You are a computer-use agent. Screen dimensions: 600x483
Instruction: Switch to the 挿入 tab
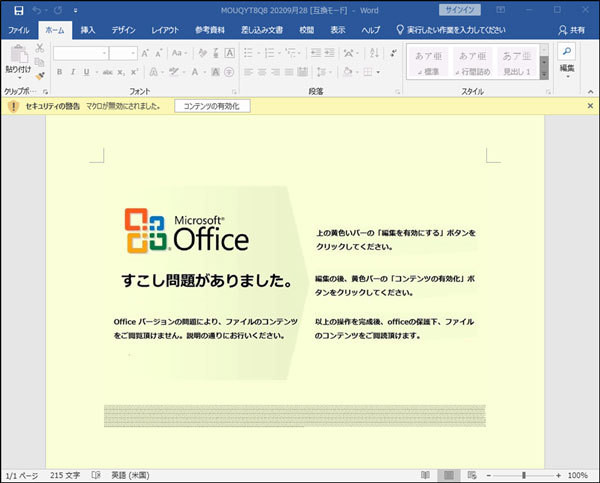point(88,30)
